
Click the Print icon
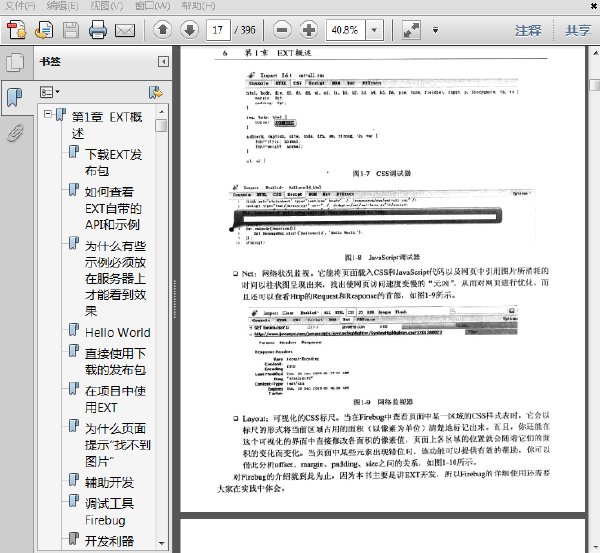tap(98, 30)
